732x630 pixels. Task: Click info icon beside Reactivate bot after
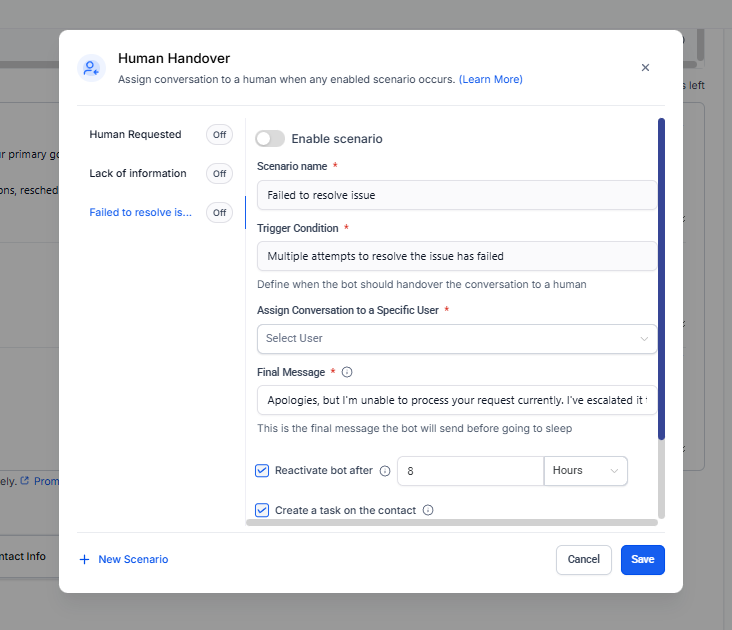point(385,471)
